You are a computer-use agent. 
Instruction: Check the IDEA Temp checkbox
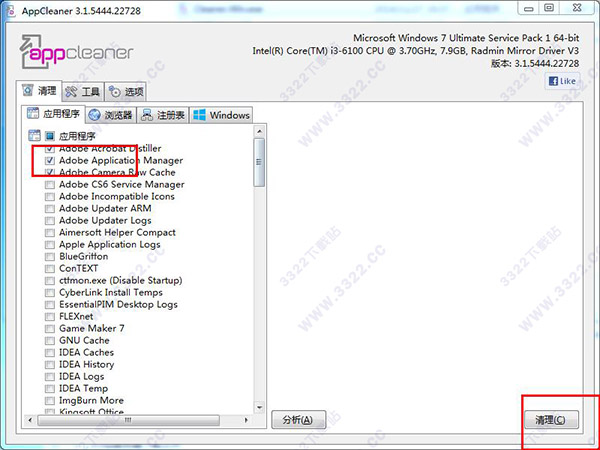[50, 389]
